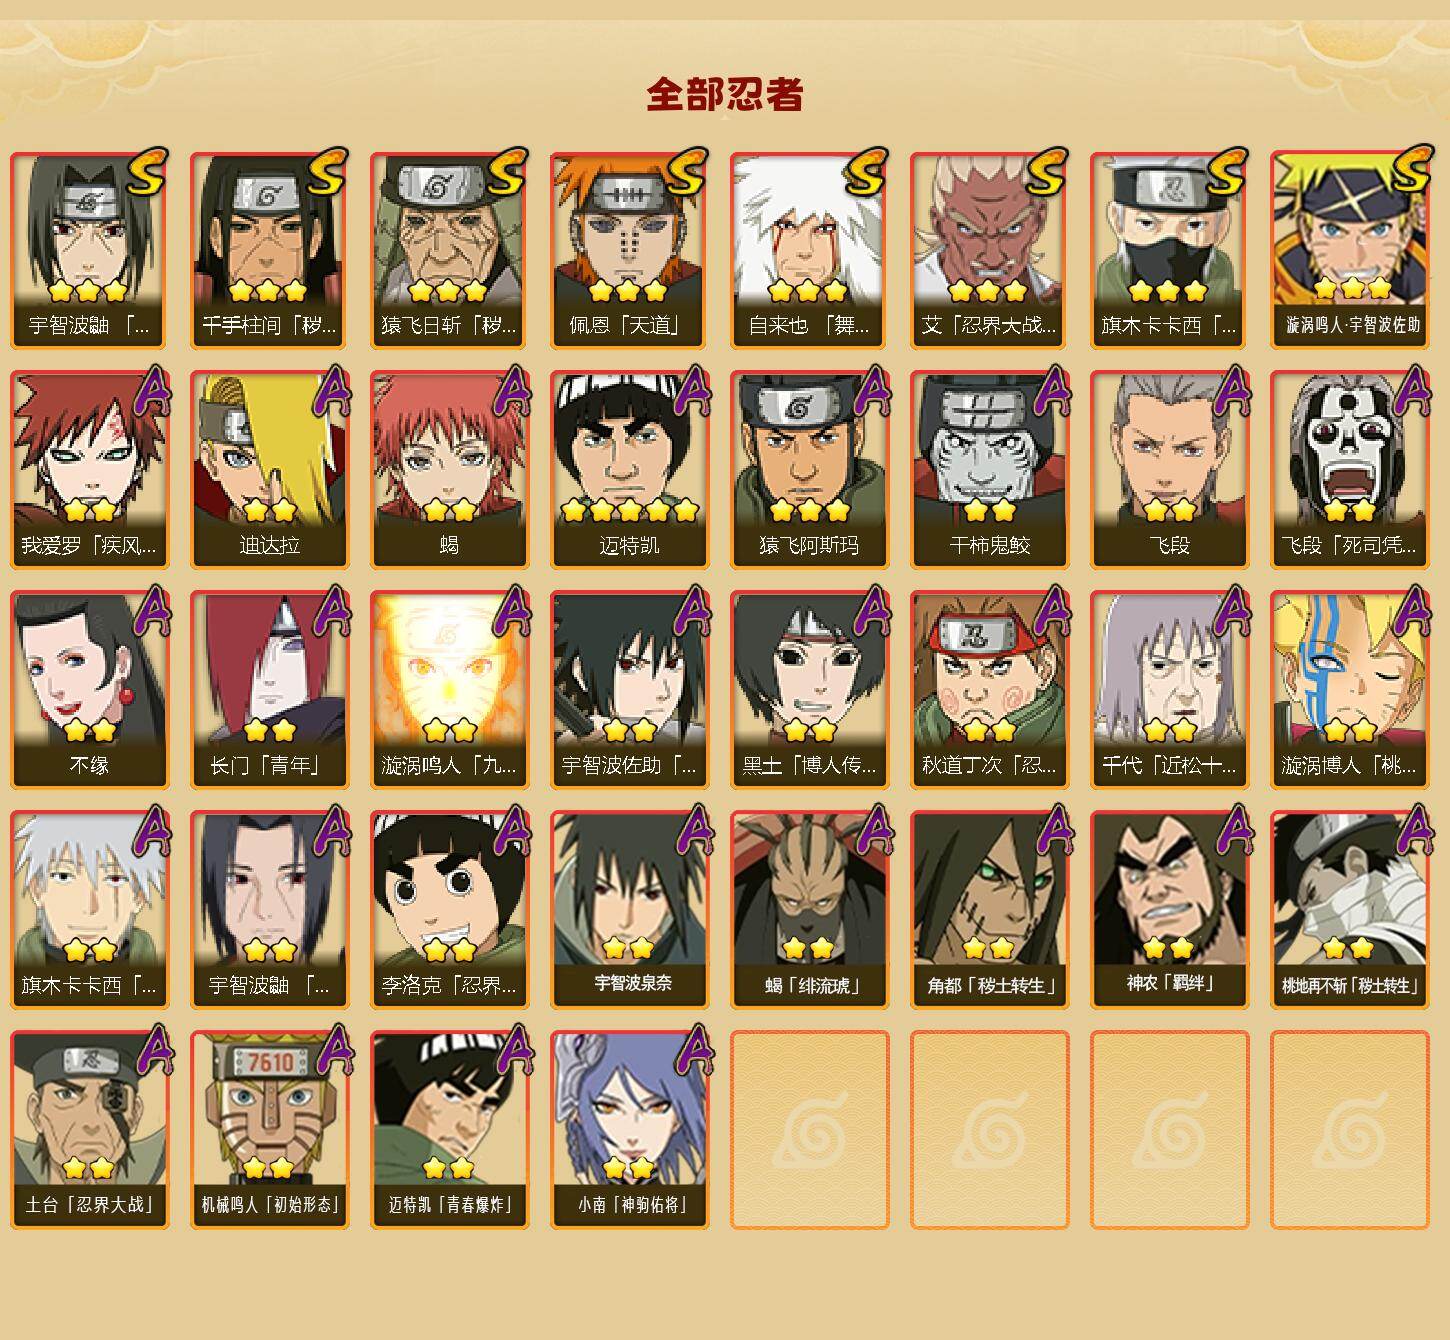Select the 宇智波泉奈 character card
Screen dimensions: 1450x1340
629,910
